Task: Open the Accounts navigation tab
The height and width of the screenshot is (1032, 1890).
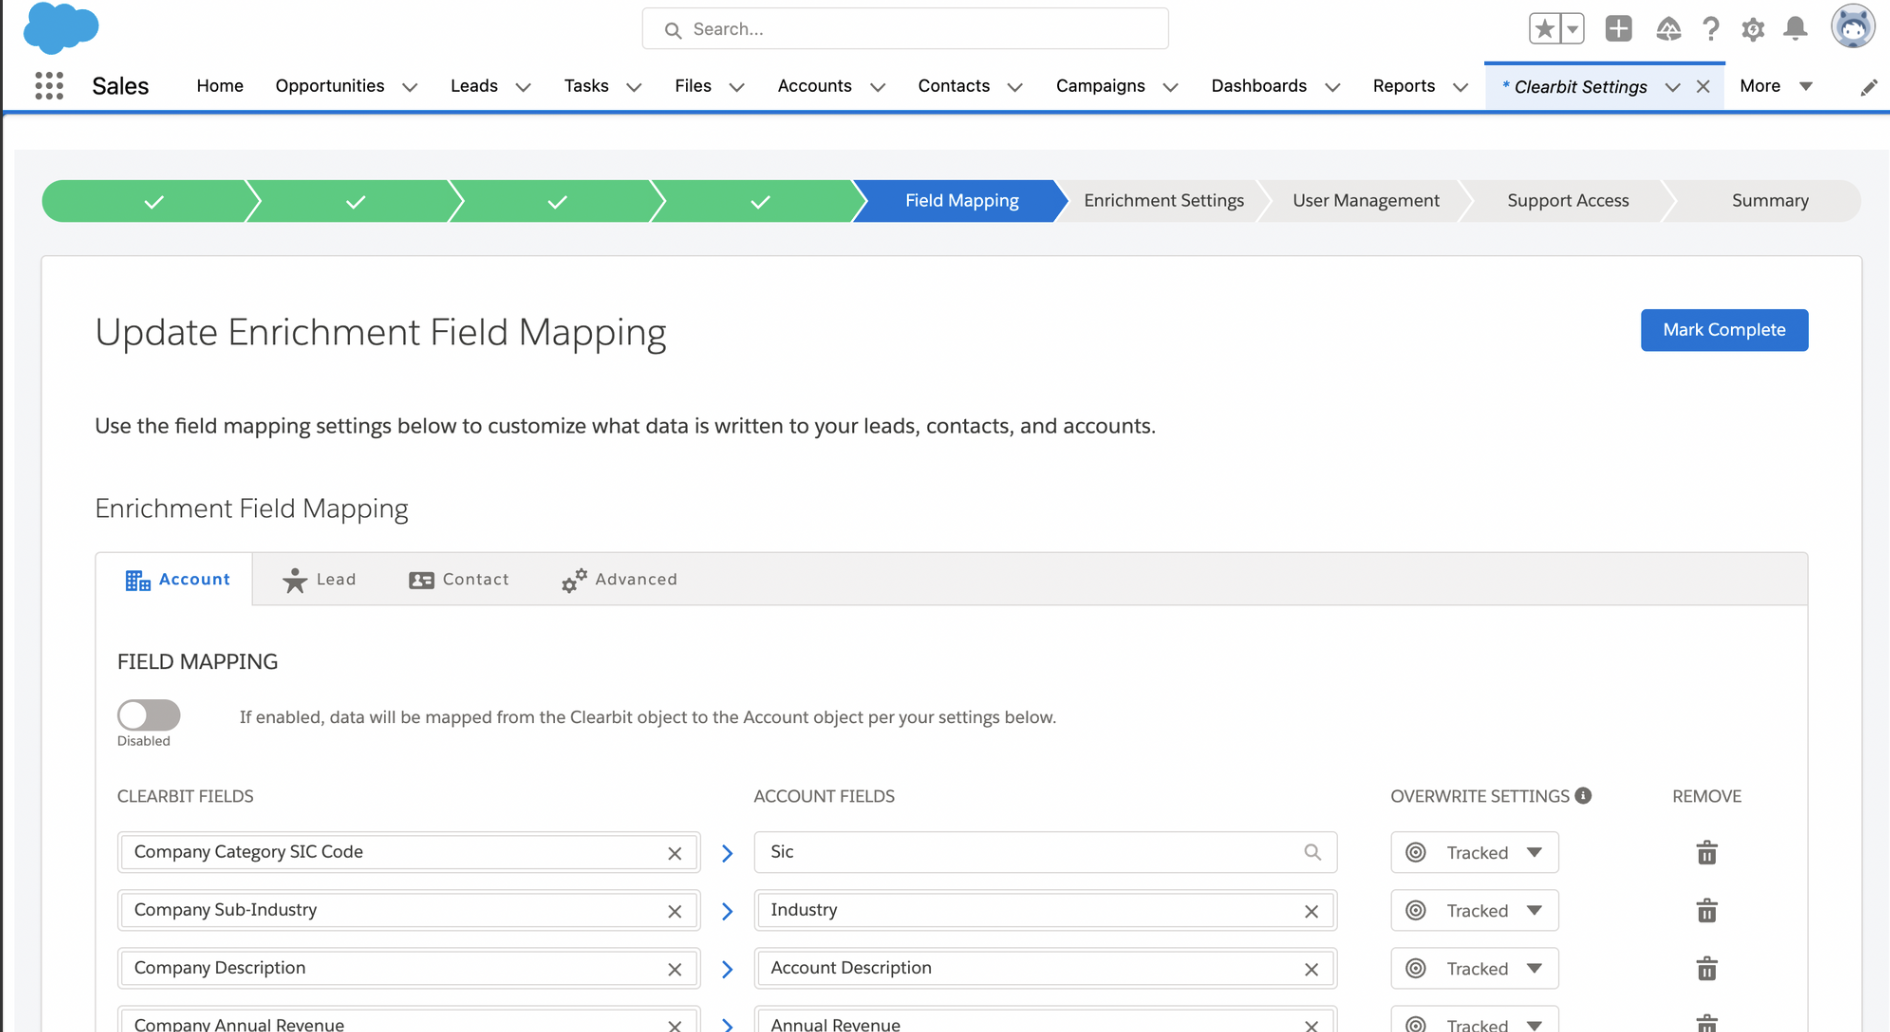Action: tap(815, 86)
